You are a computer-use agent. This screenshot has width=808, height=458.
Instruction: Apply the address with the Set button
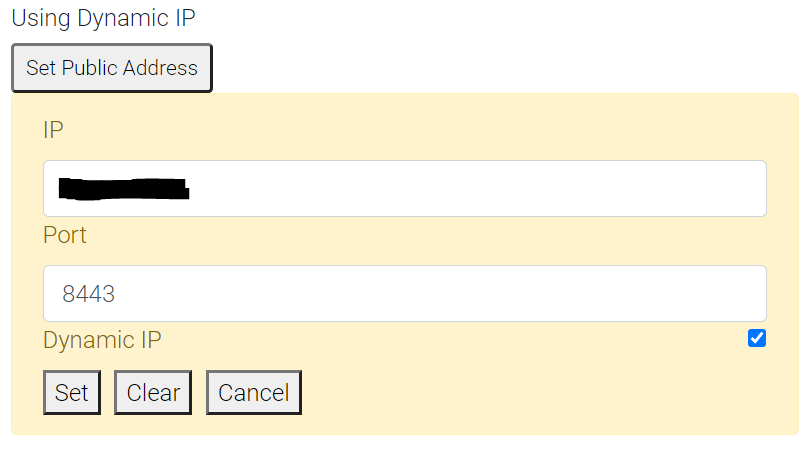click(72, 392)
